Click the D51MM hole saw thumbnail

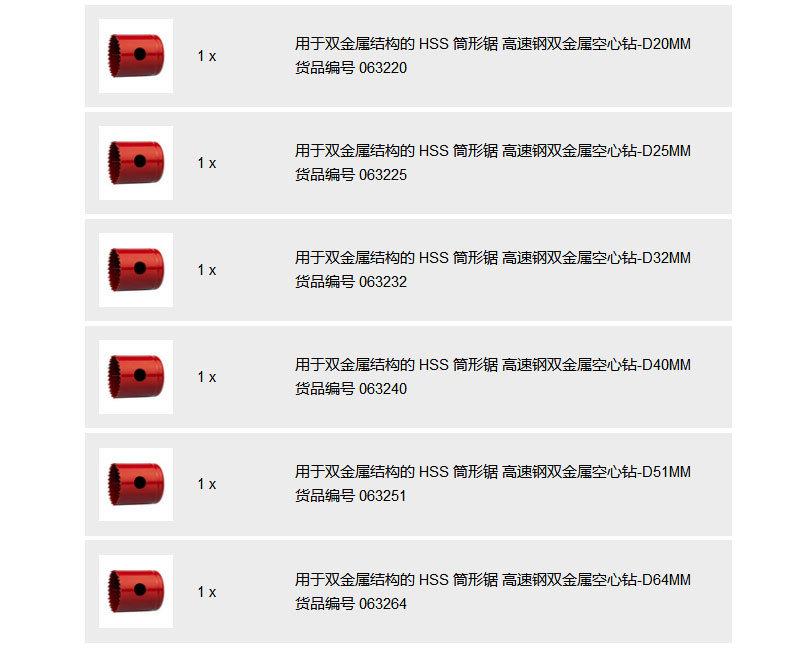pyautogui.click(x=136, y=484)
